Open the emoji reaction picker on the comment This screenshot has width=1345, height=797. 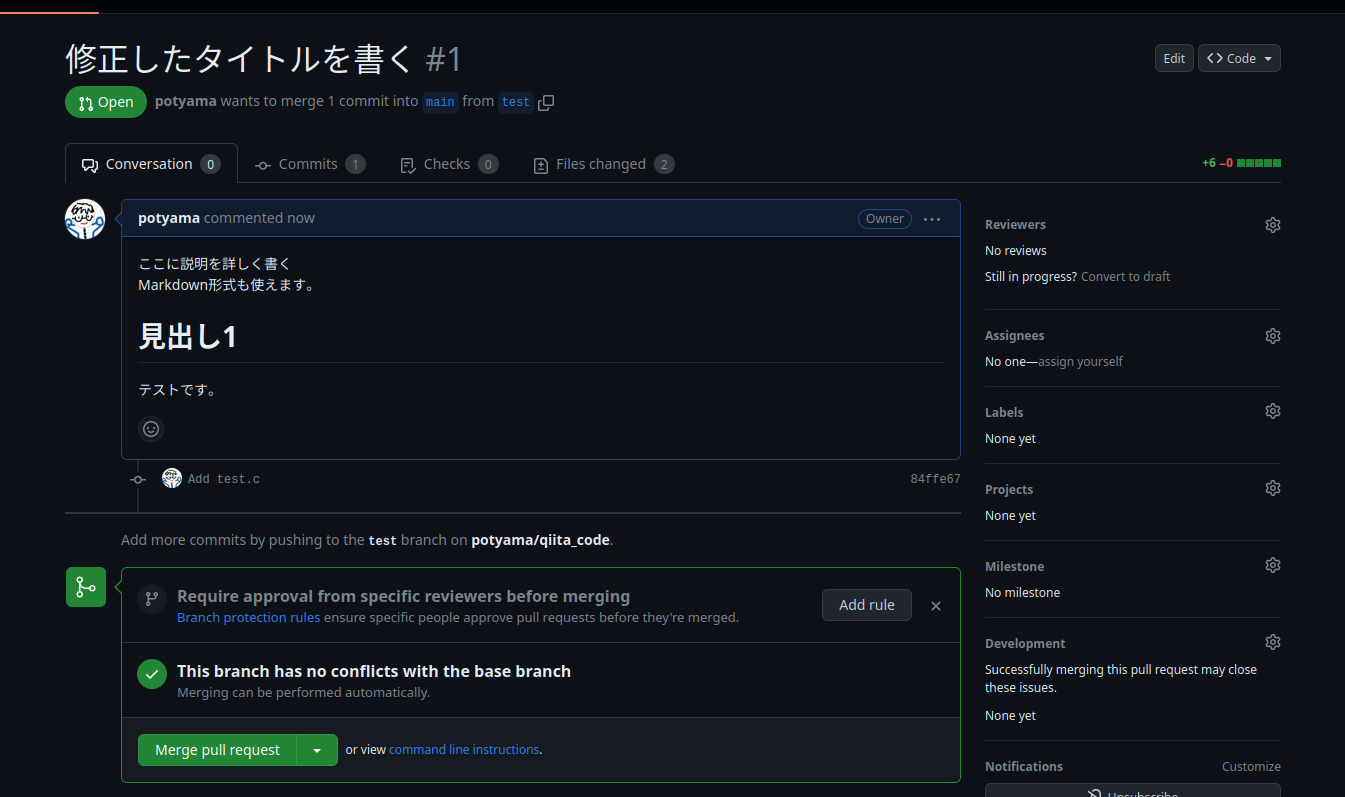point(151,428)
